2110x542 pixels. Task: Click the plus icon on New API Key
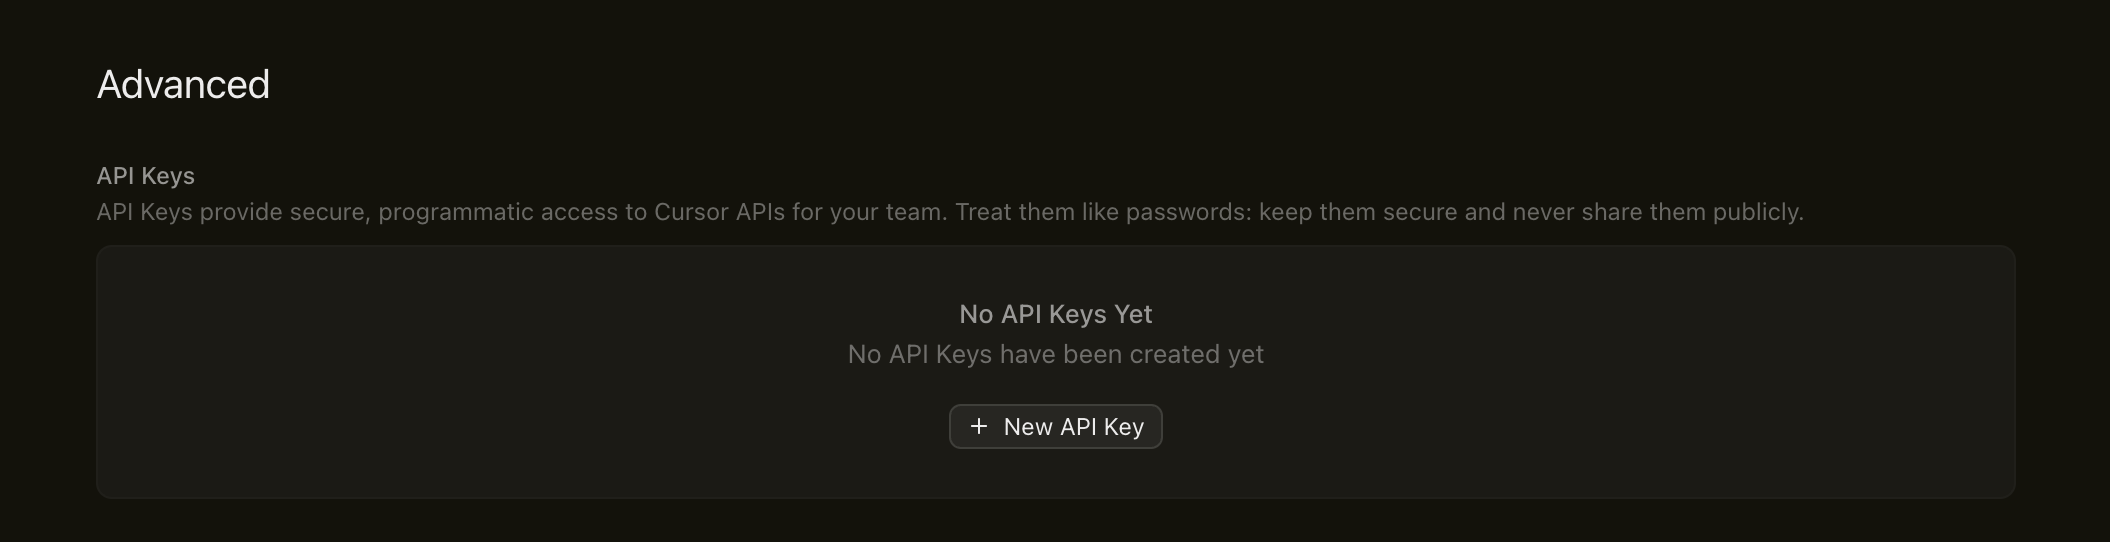click(979, 427)
